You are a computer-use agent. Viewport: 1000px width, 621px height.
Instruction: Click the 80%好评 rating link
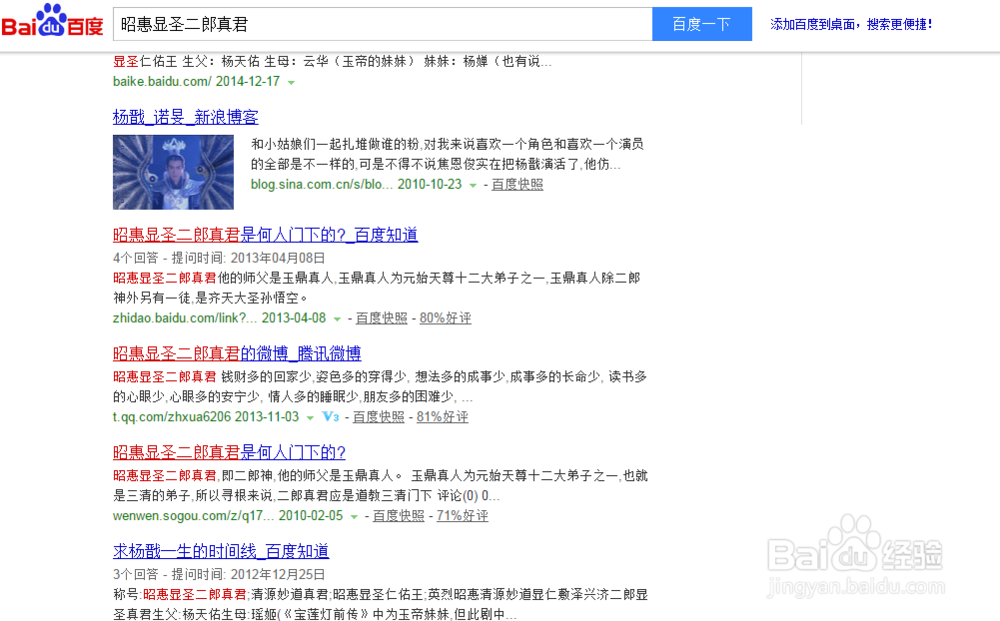(x=445, y=318)
